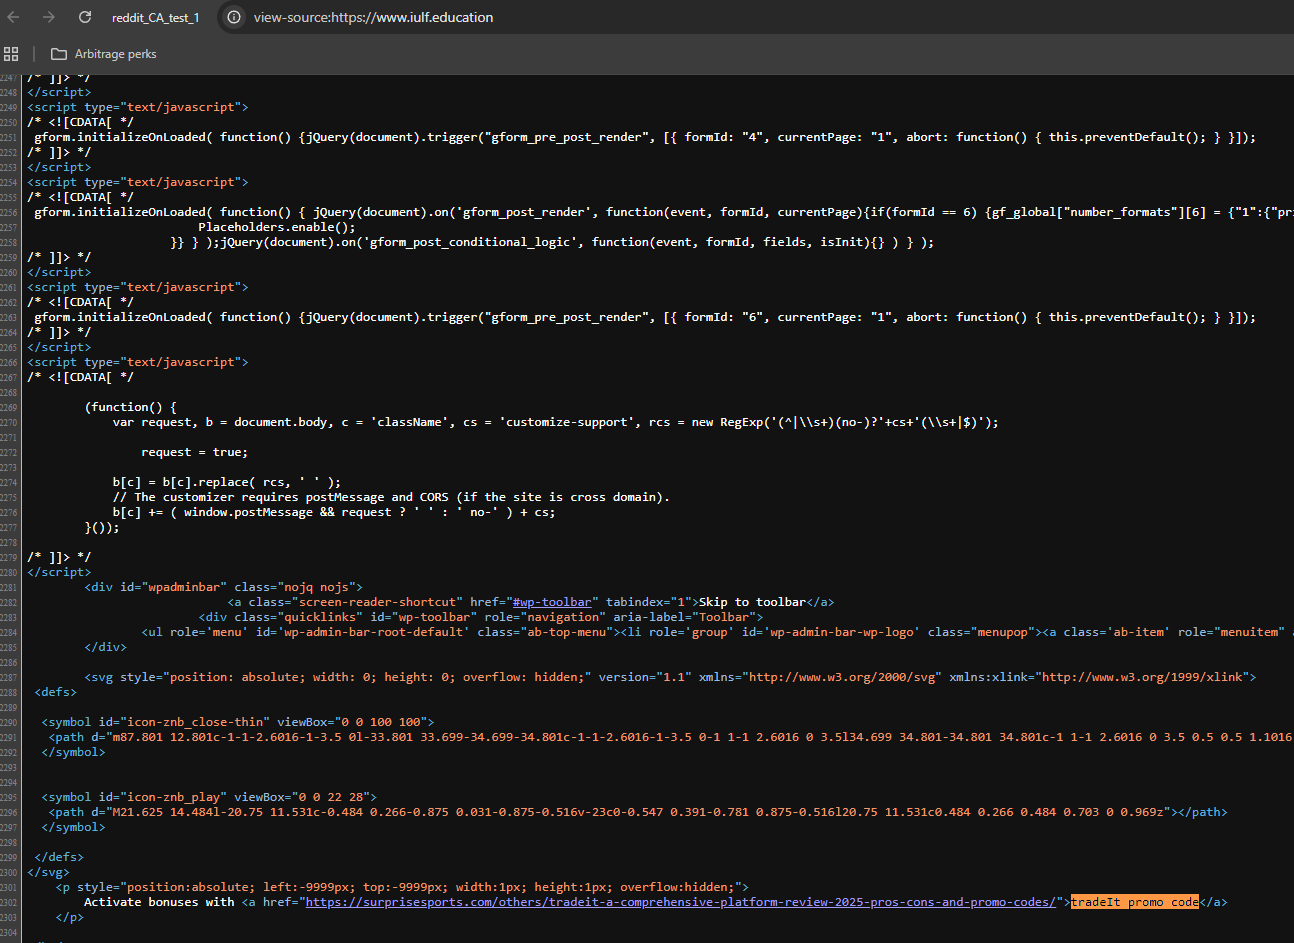Image resolution: width=1294 pixels, height=943 pixels.
Task: Click the browser forward arrow
Action: pos(49,17)
